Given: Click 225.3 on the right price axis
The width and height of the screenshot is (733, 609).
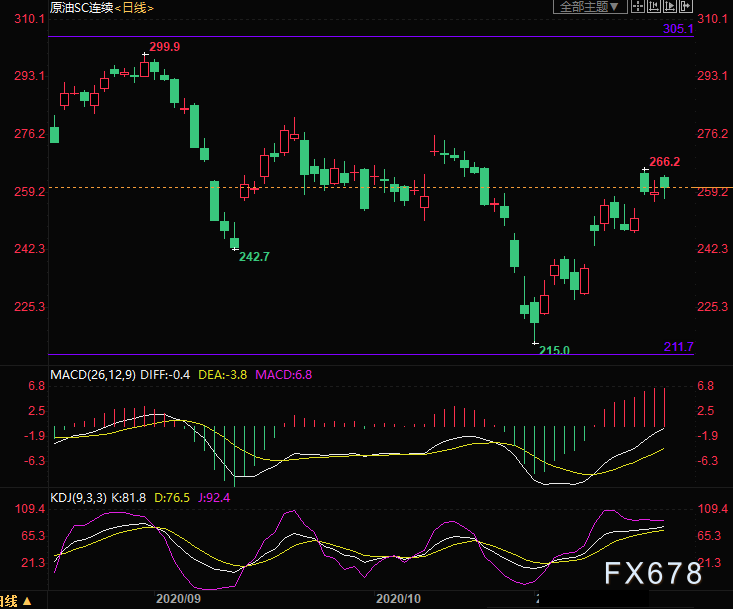Looking at the screenshot, I should click(713, 307).
